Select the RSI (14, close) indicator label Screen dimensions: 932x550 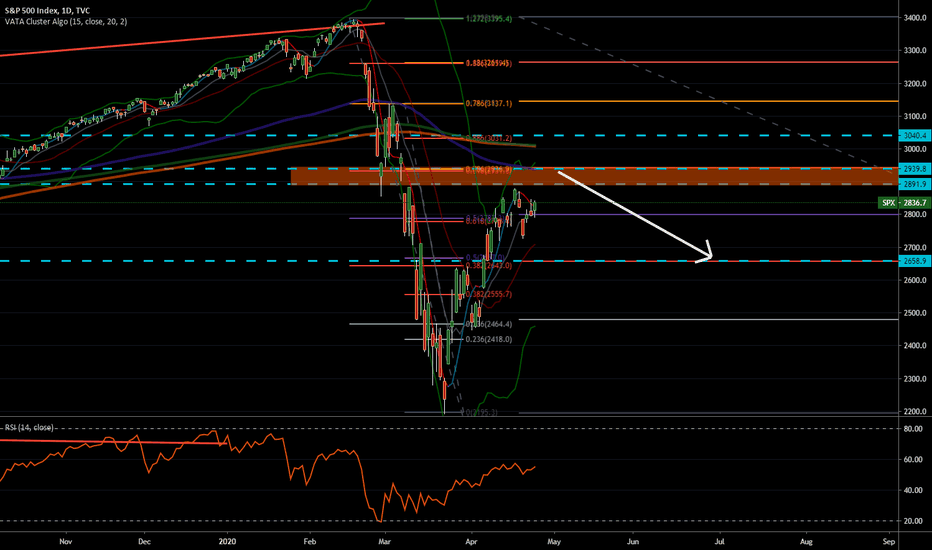[30, 428]
